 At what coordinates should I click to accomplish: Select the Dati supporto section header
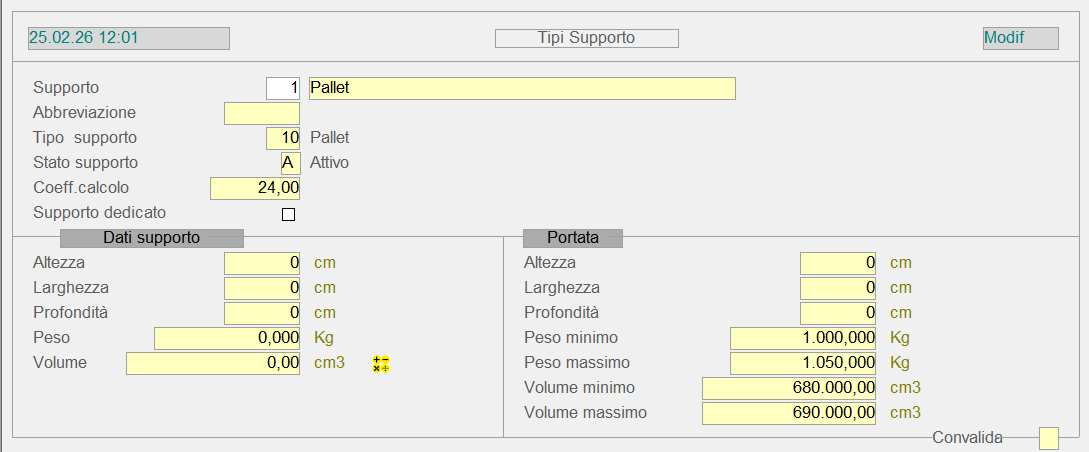pyautogui.click(x=152, y=238)
